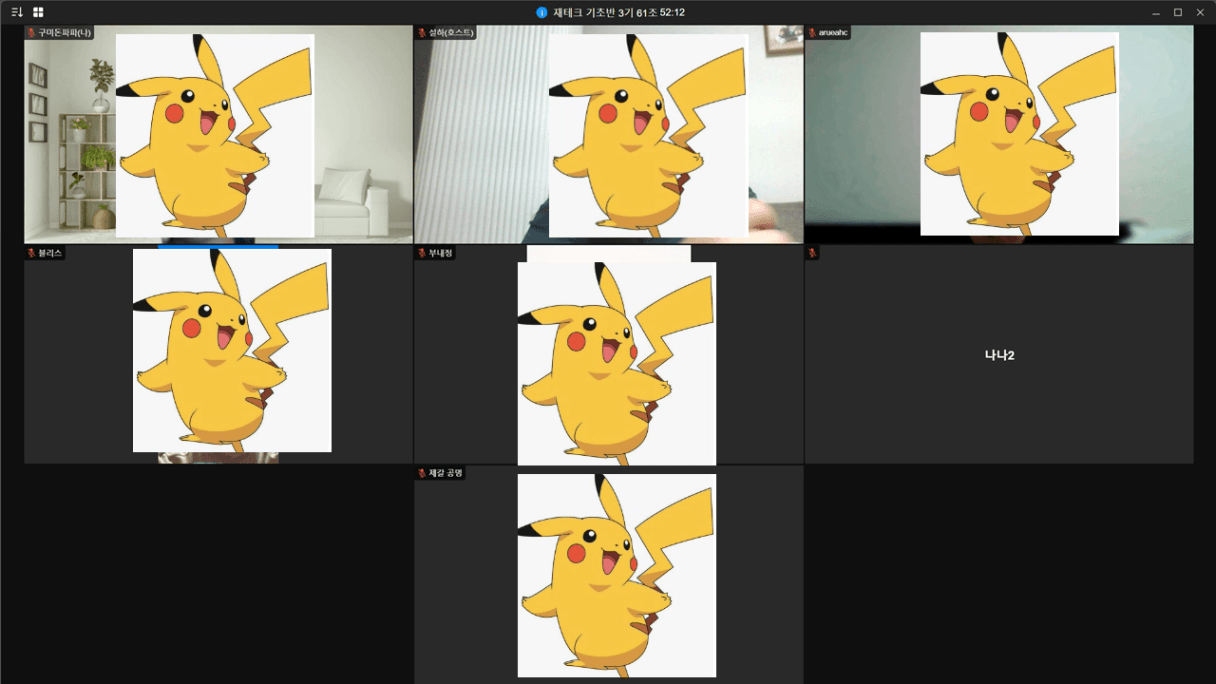Click the 구미돈파파(나) name label
1216x684 pixels.
pos(64,33)
